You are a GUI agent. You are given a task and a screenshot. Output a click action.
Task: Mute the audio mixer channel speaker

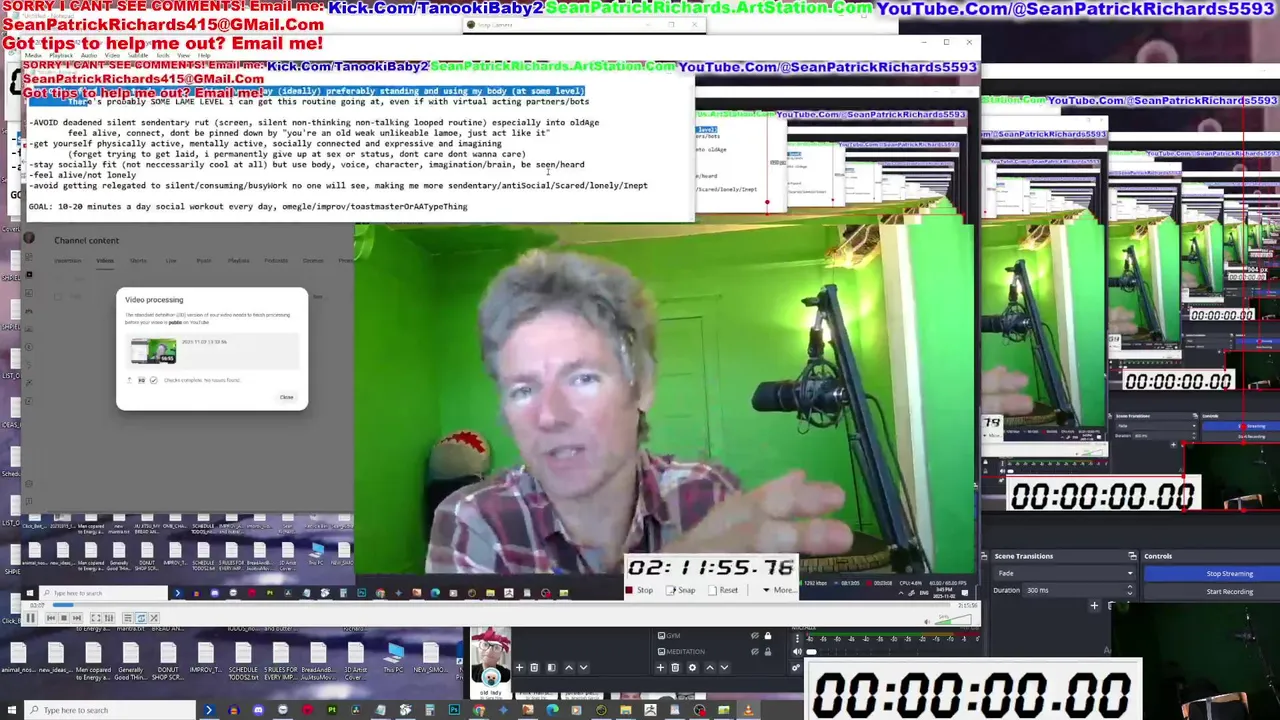pyautogui.click(x=797, y=652)
